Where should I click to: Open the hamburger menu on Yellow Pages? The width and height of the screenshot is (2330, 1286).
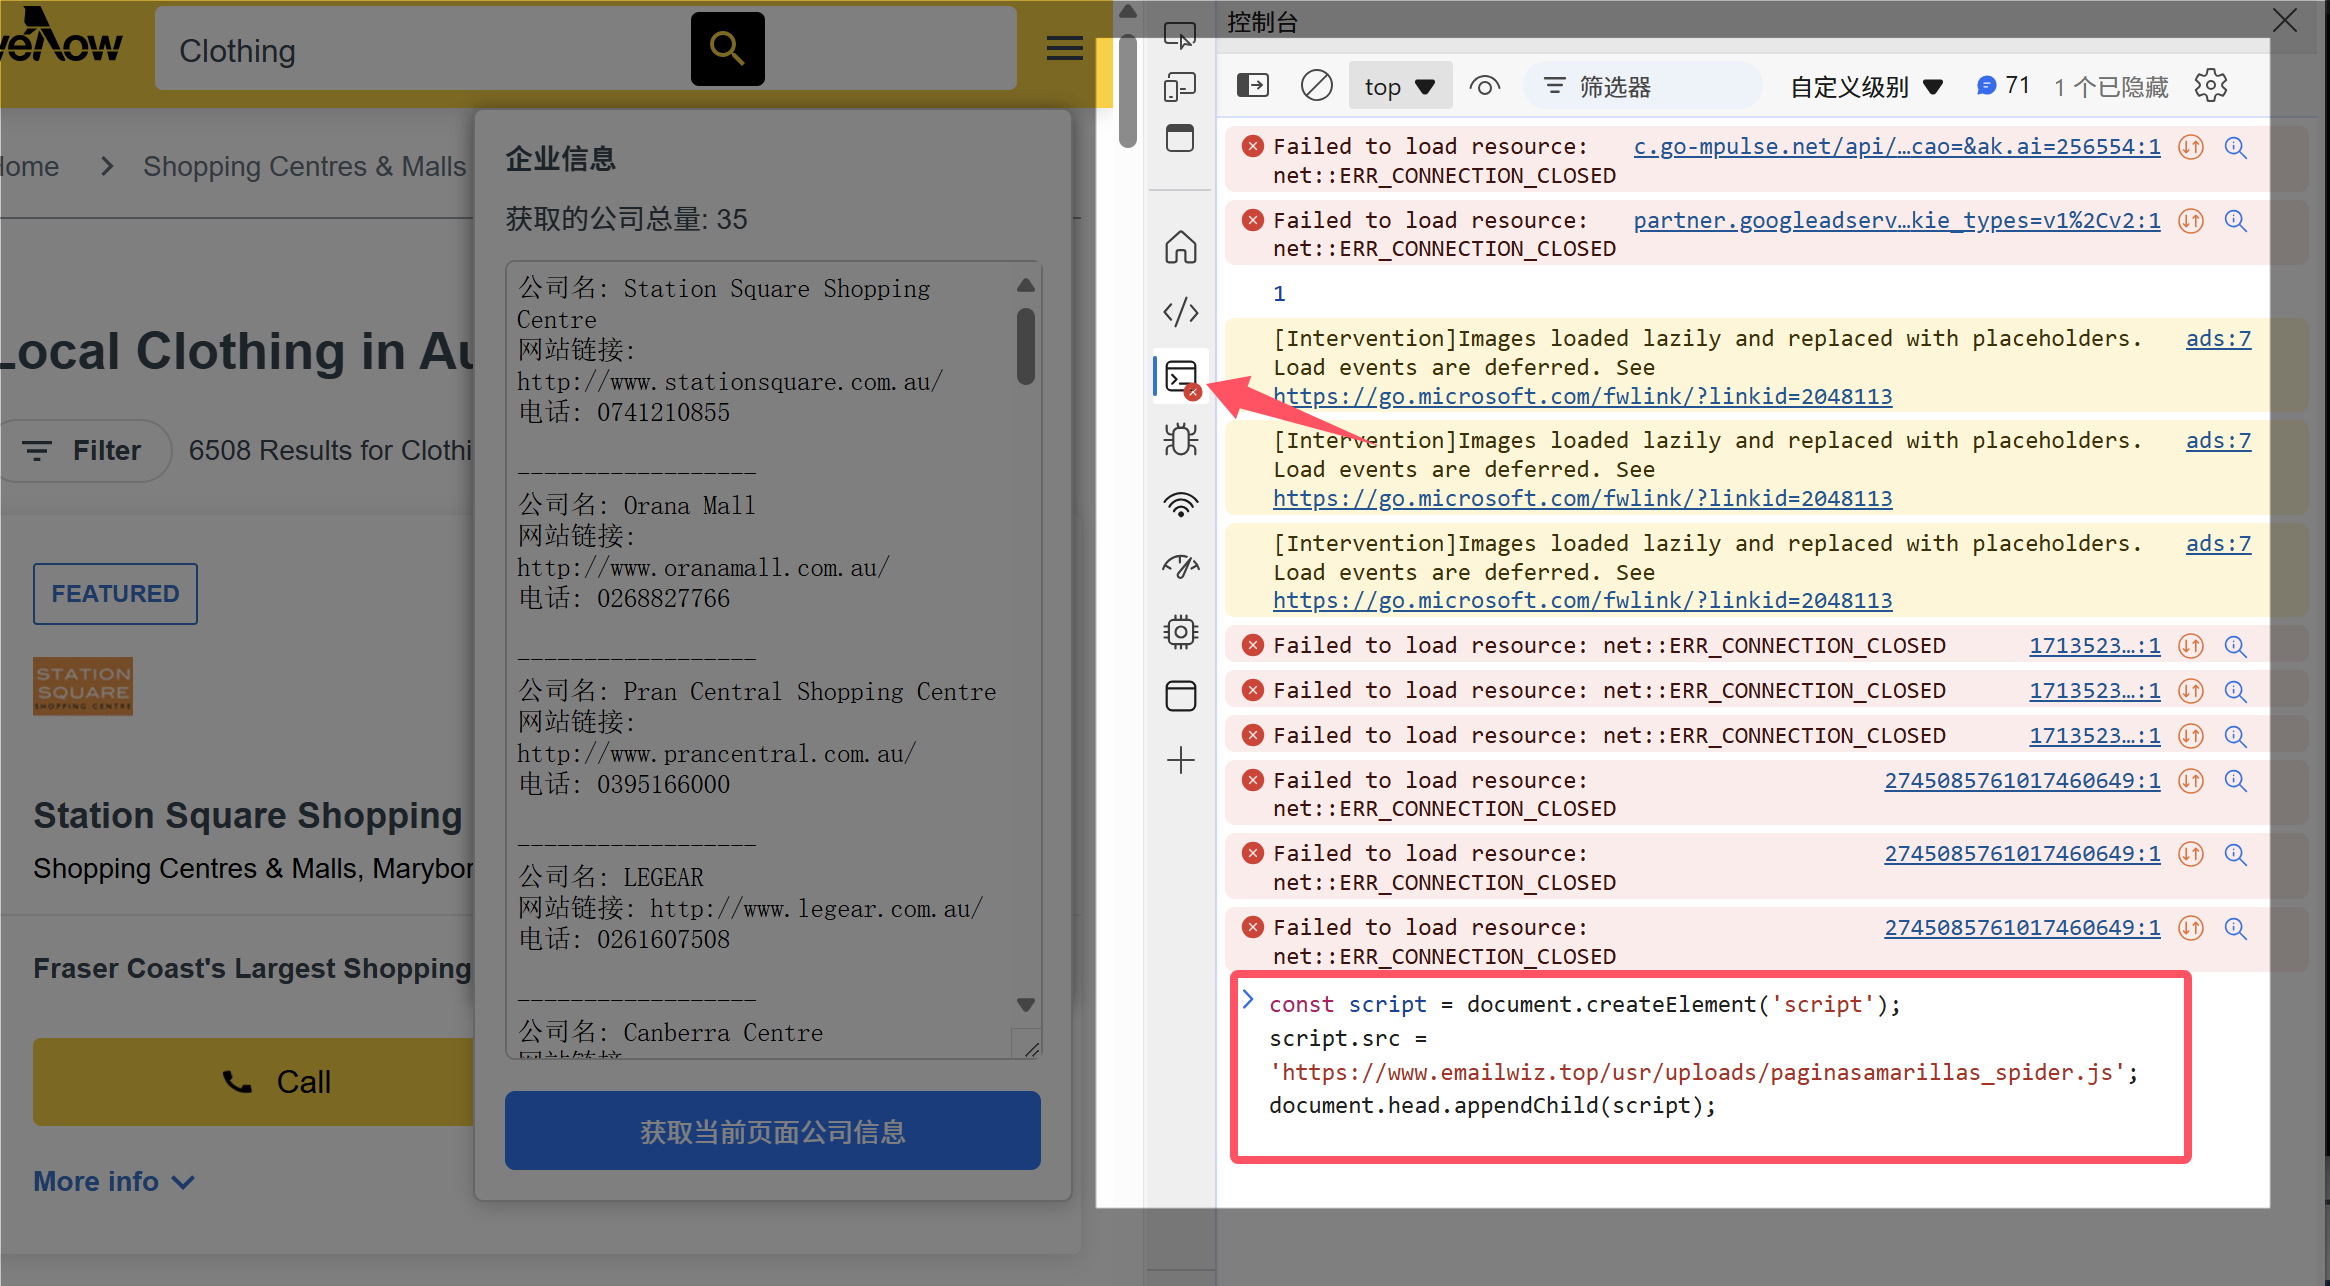click(1064, 48)
